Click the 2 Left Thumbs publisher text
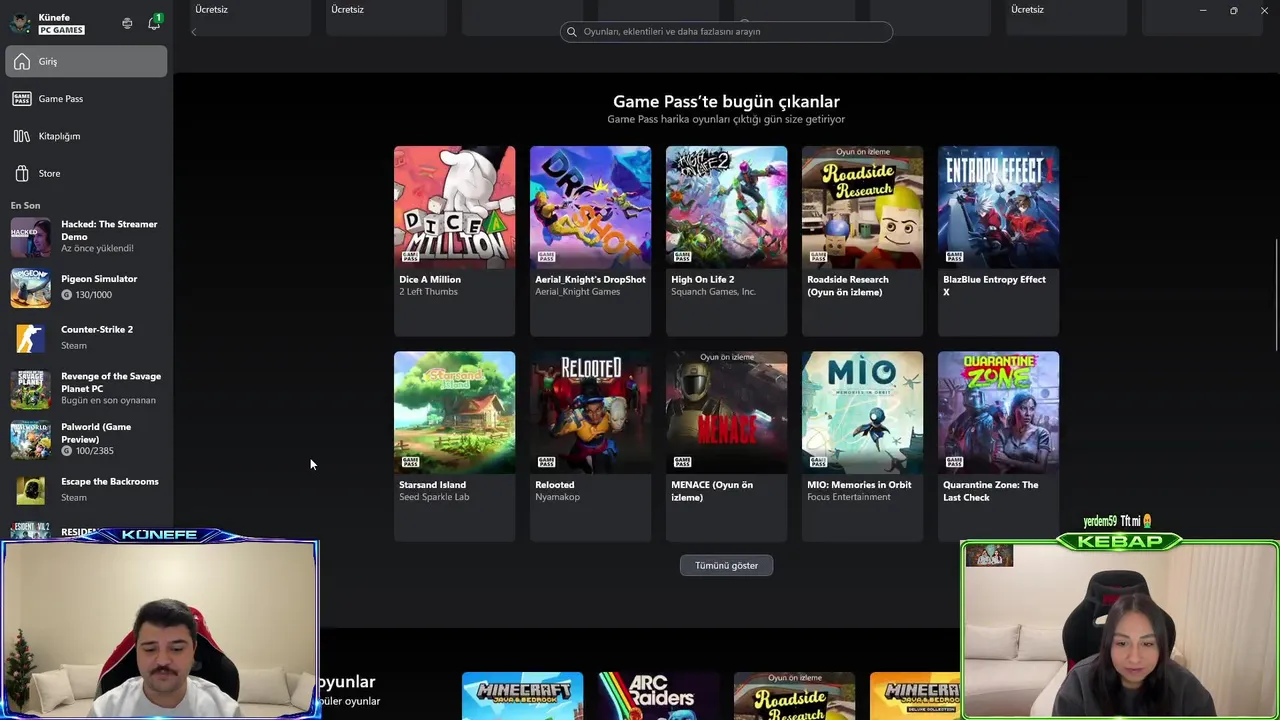1280x720 pixels. (x=428, y=292)
